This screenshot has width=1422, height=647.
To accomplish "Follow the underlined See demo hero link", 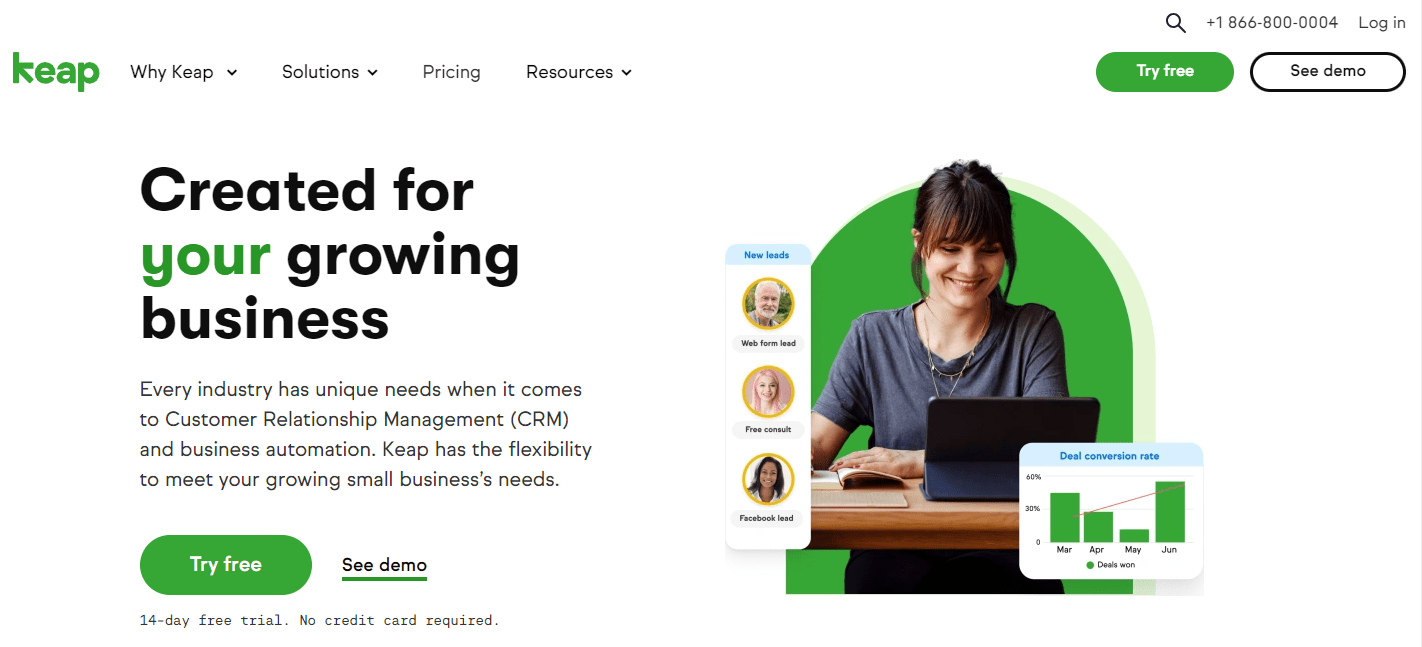I will pos(384,566).
